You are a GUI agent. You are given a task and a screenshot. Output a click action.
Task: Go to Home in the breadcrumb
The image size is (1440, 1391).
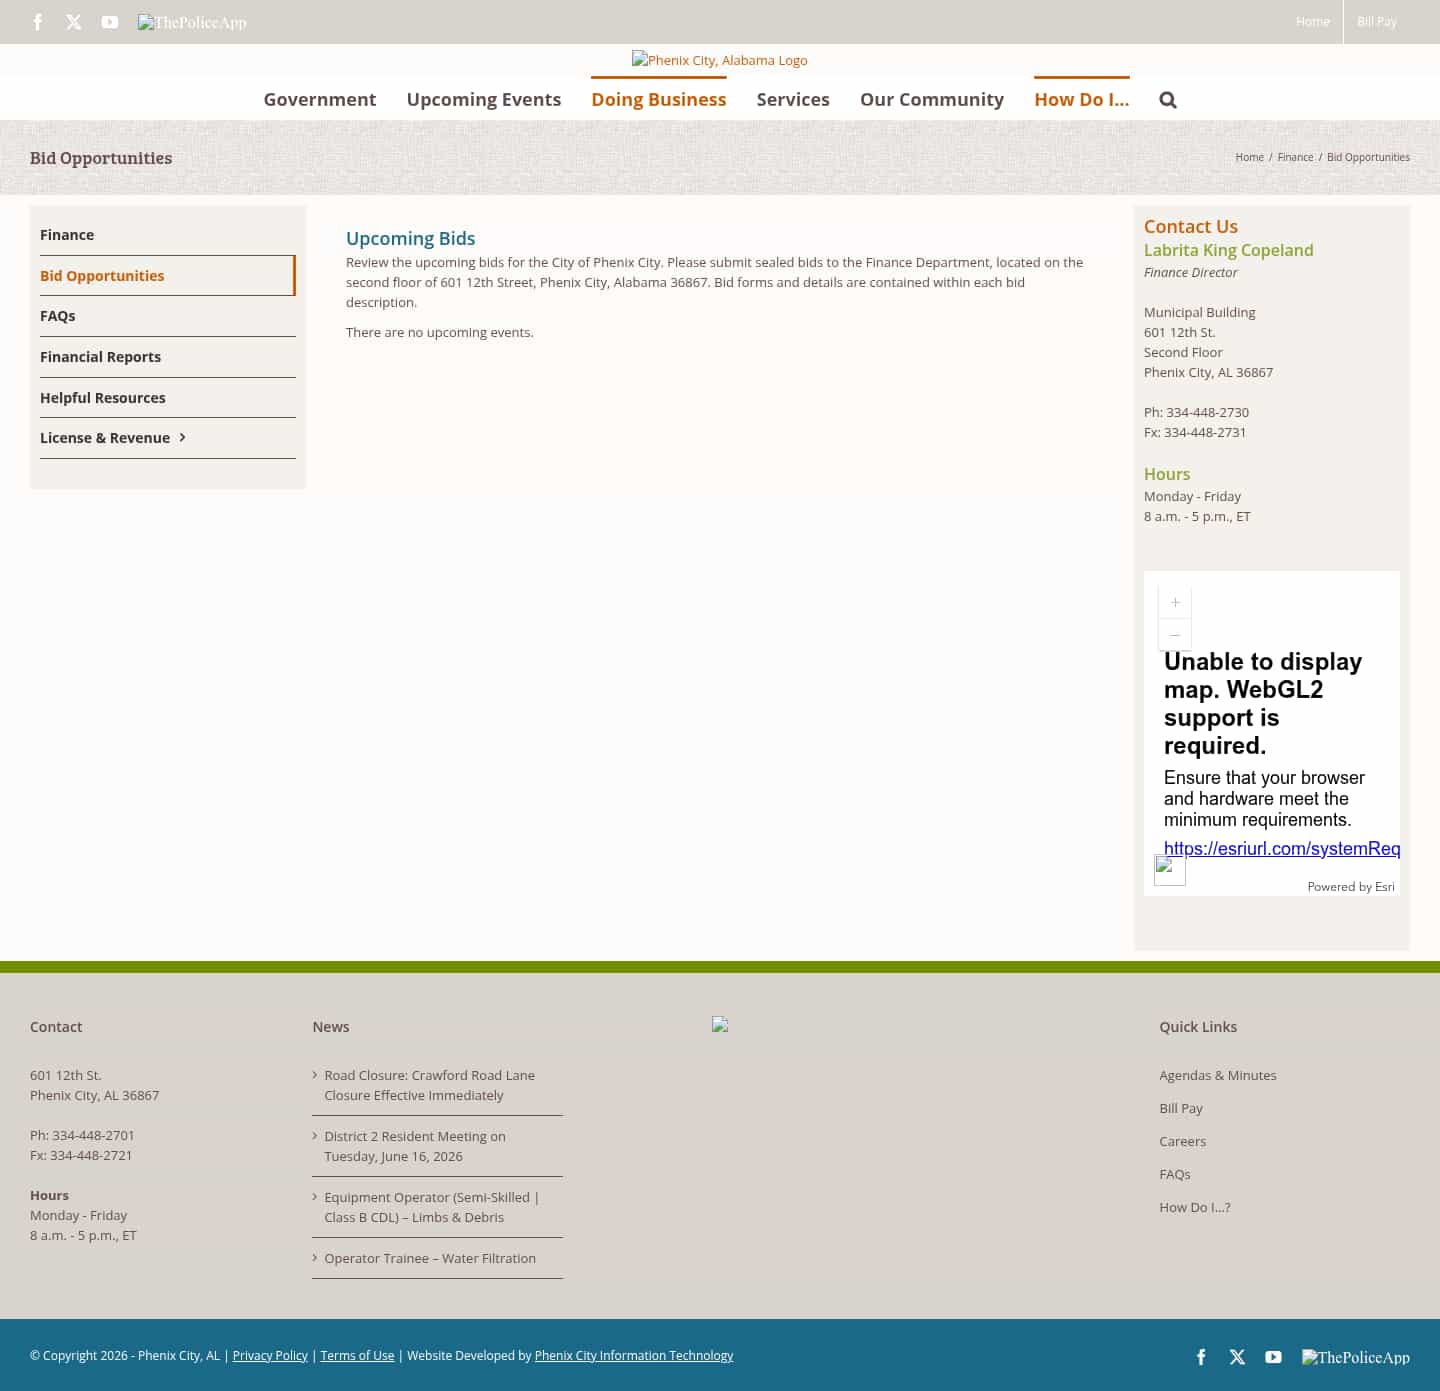(x=1250, y=158)
